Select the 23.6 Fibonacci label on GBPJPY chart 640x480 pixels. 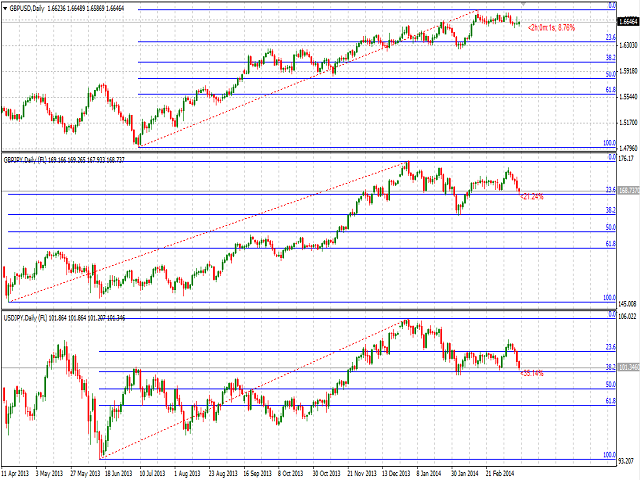(611, 190)
